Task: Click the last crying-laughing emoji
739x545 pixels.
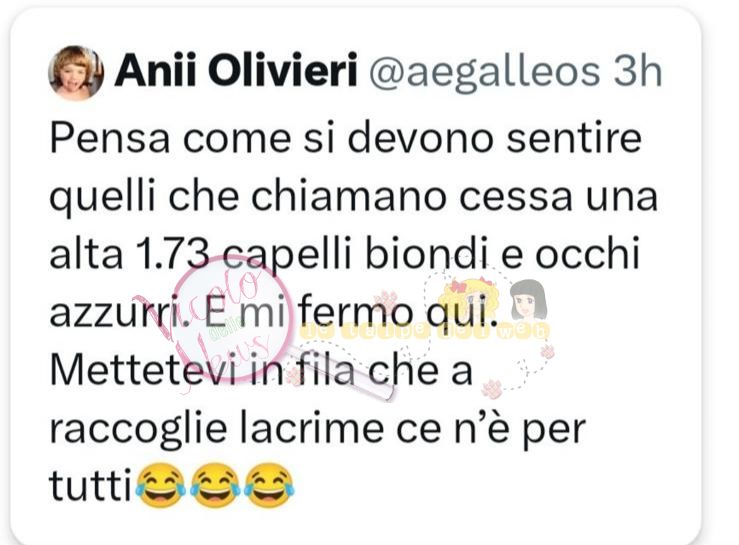Action: [269, 486]
